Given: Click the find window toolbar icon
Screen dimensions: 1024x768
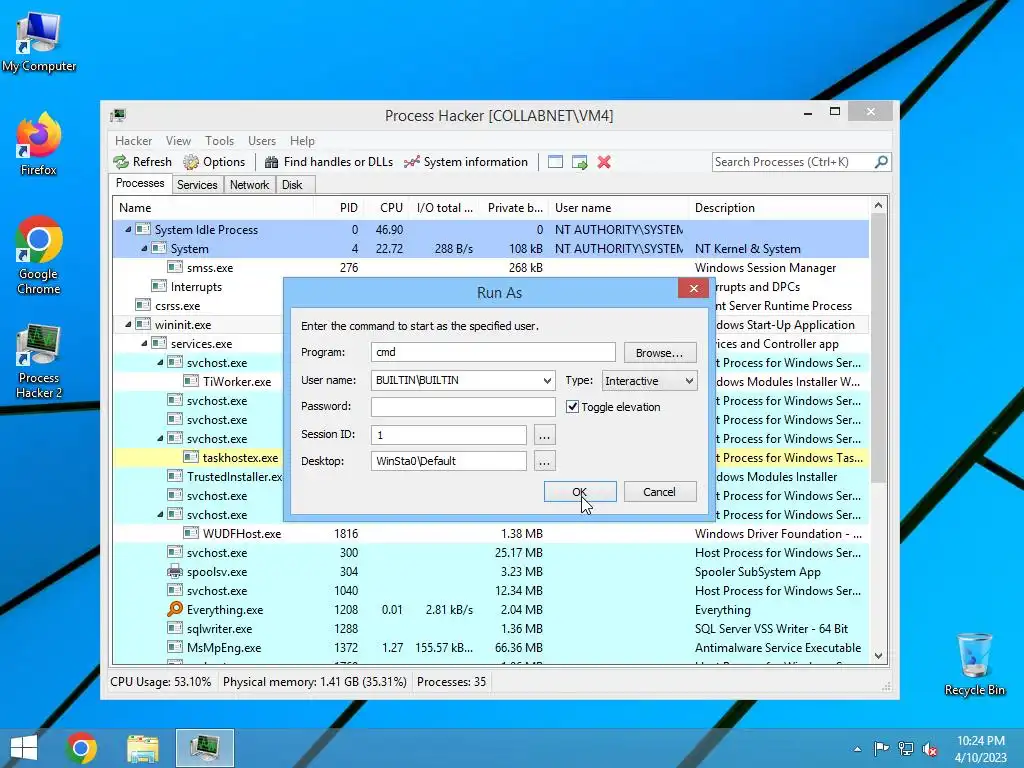Looking at the screenshot, I should pos(555,162).
